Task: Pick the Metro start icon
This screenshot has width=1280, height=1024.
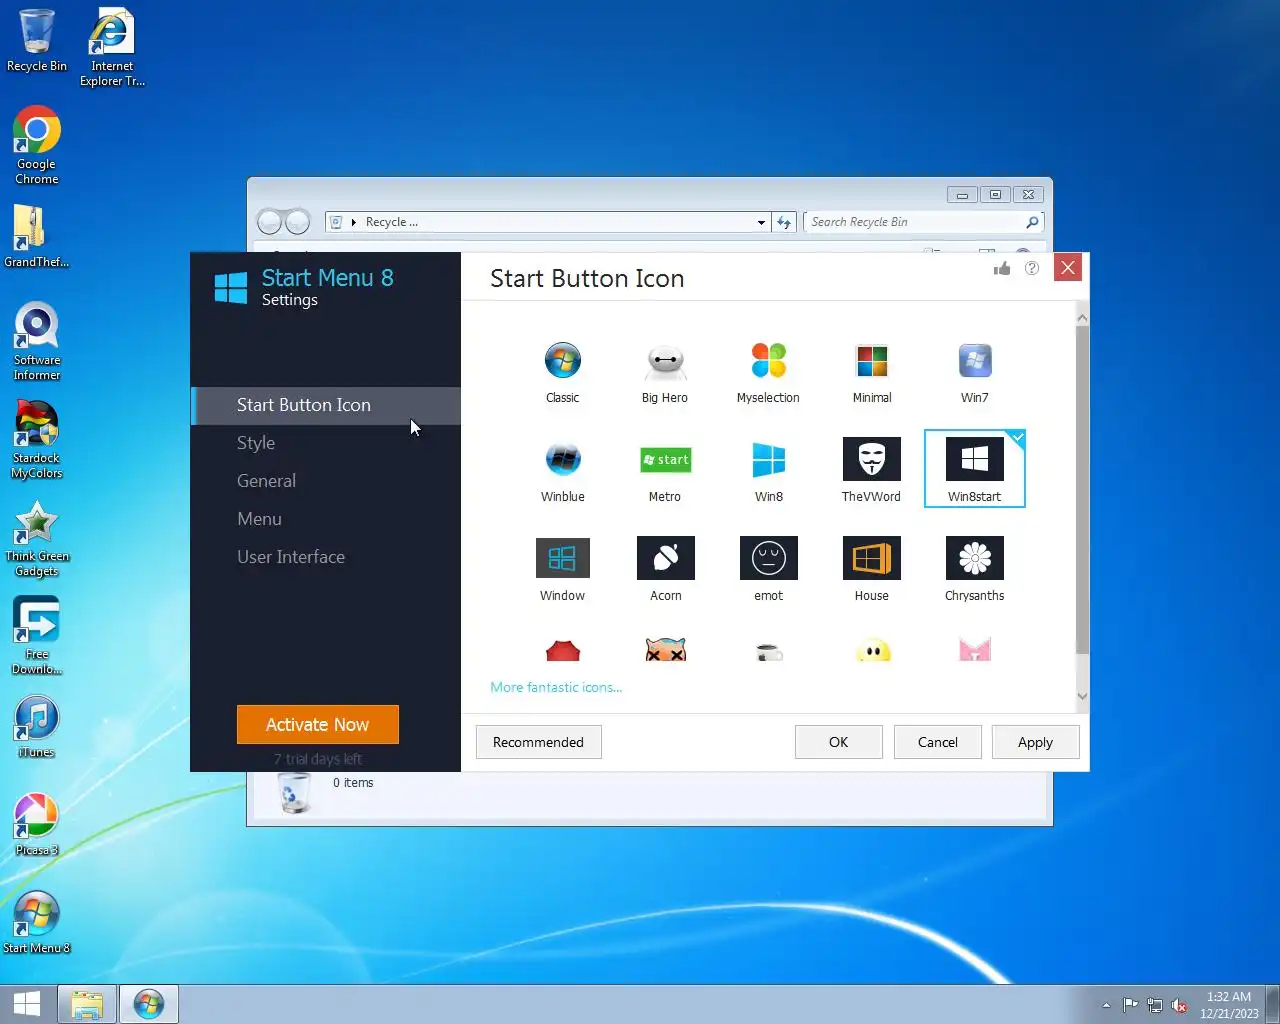Action: click(x=665, y=470)
